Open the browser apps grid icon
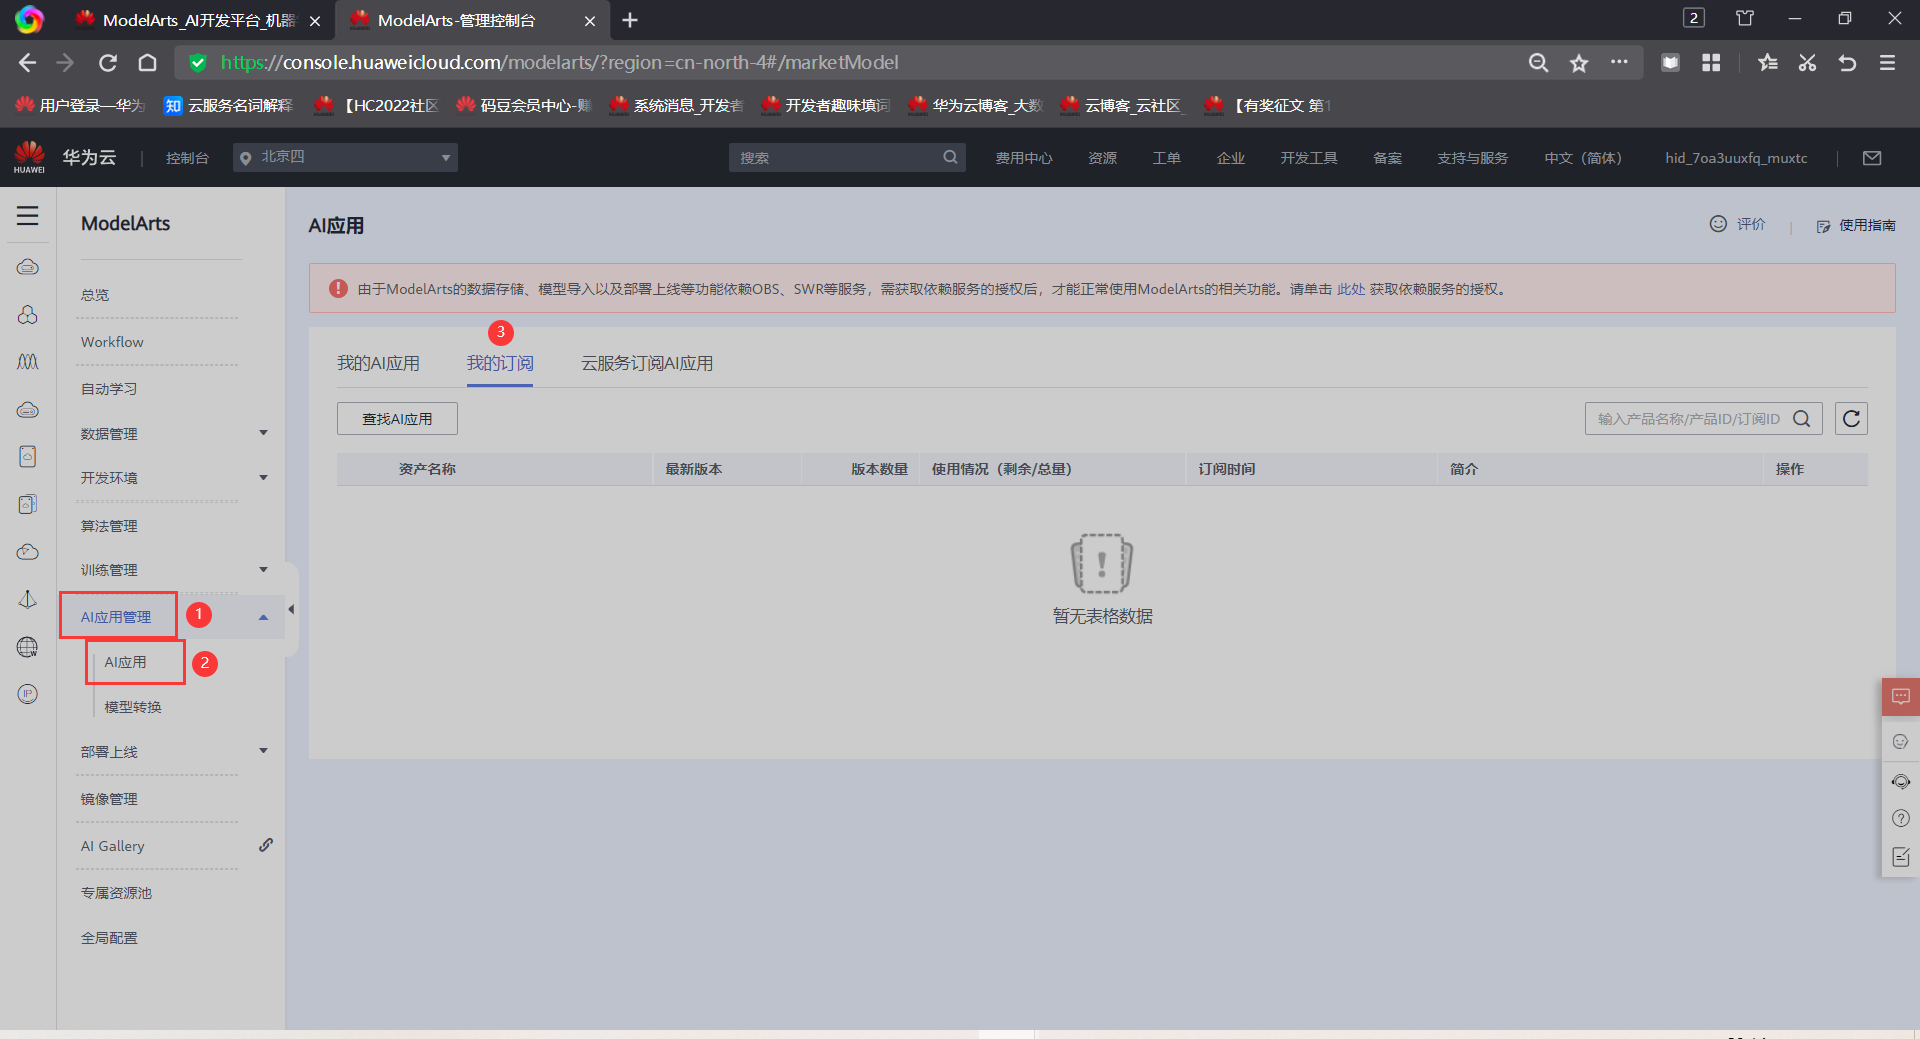 pos(1711,63)
